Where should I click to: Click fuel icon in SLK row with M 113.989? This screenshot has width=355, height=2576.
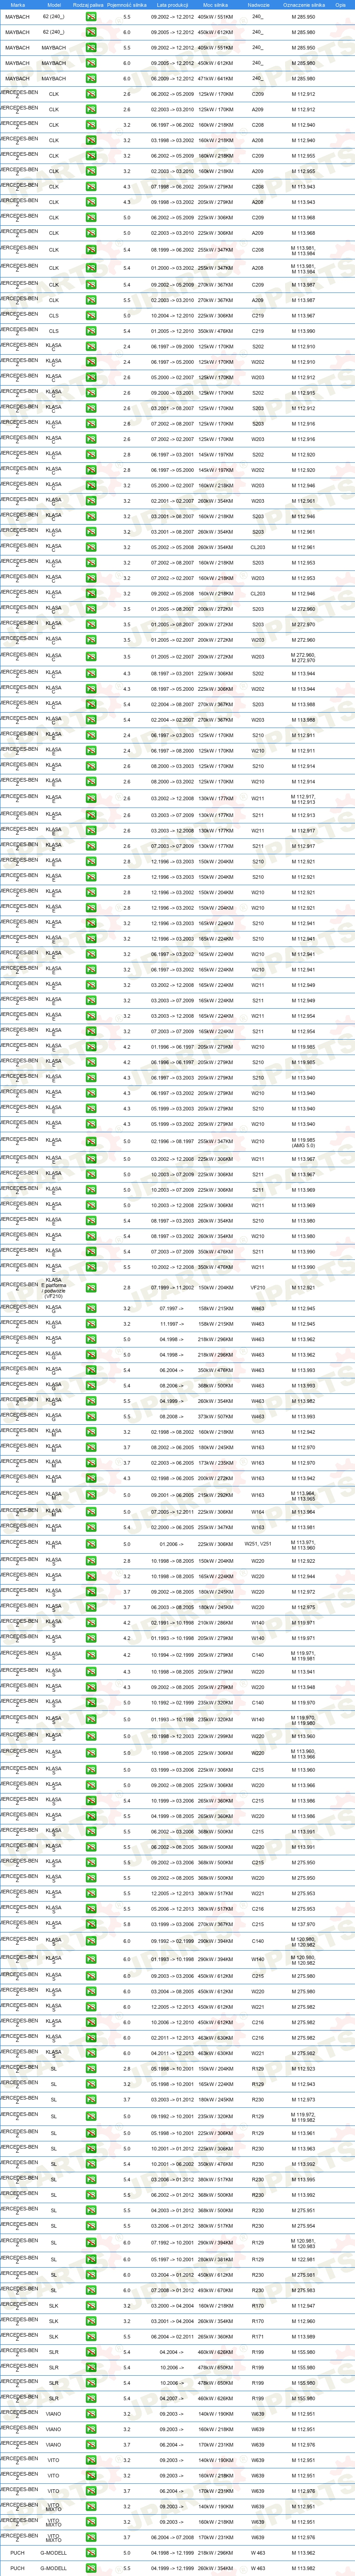tap(91, 2336)
